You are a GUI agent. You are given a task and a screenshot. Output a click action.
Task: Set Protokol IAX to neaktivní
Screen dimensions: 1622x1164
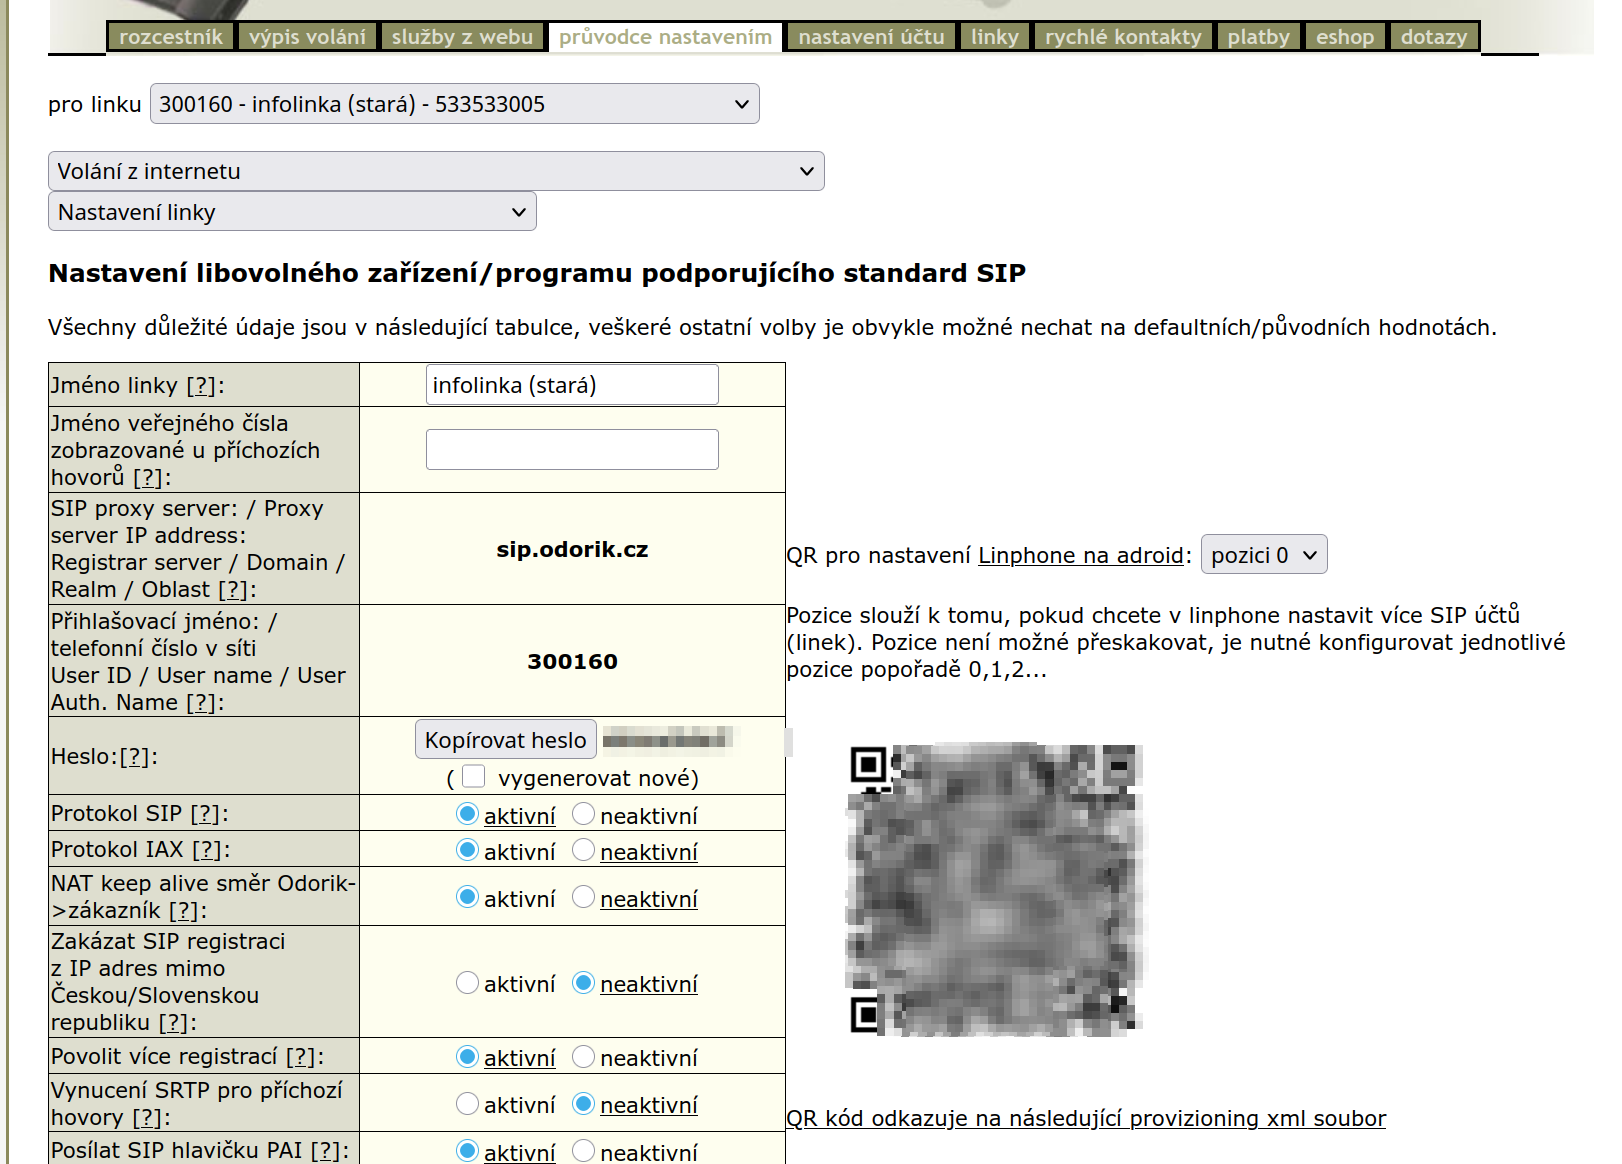(x=584, y=851)
